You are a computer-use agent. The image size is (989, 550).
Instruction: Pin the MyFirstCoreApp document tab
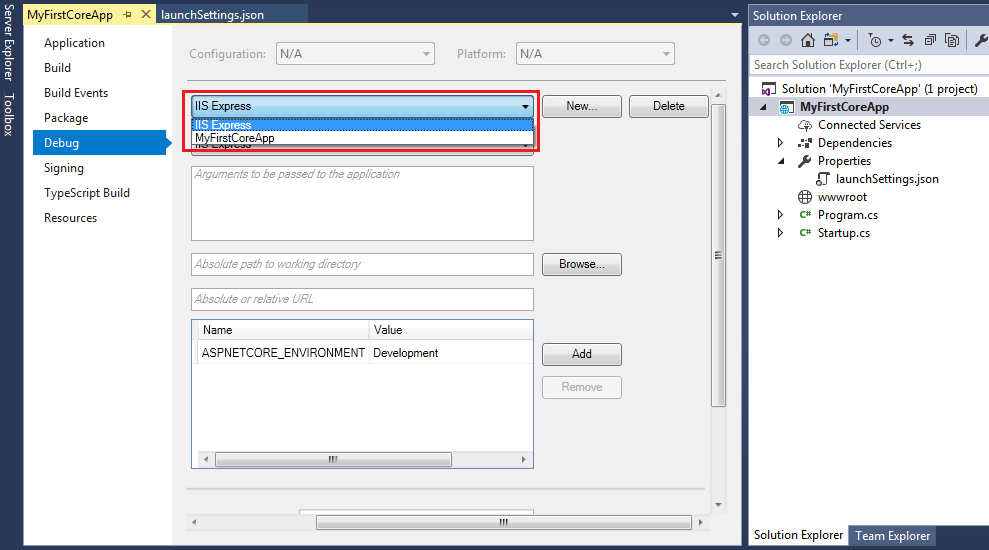tap(127, 15)
